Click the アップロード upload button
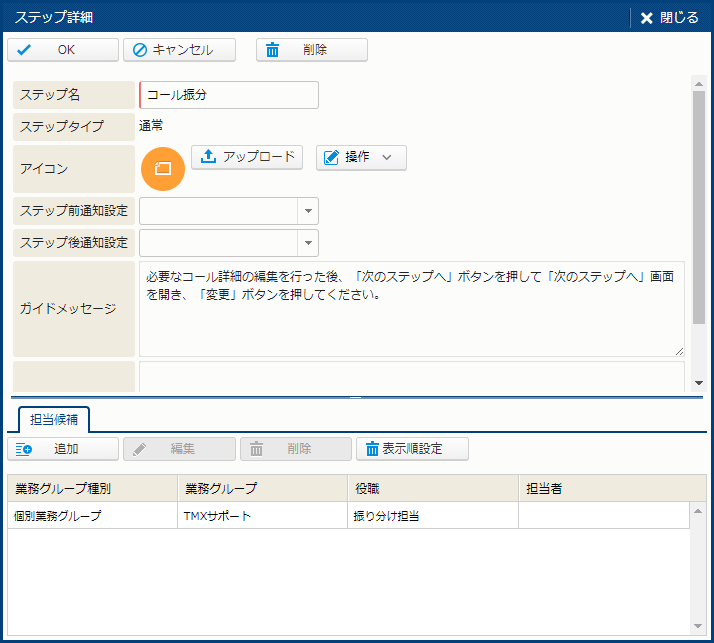 247,157
